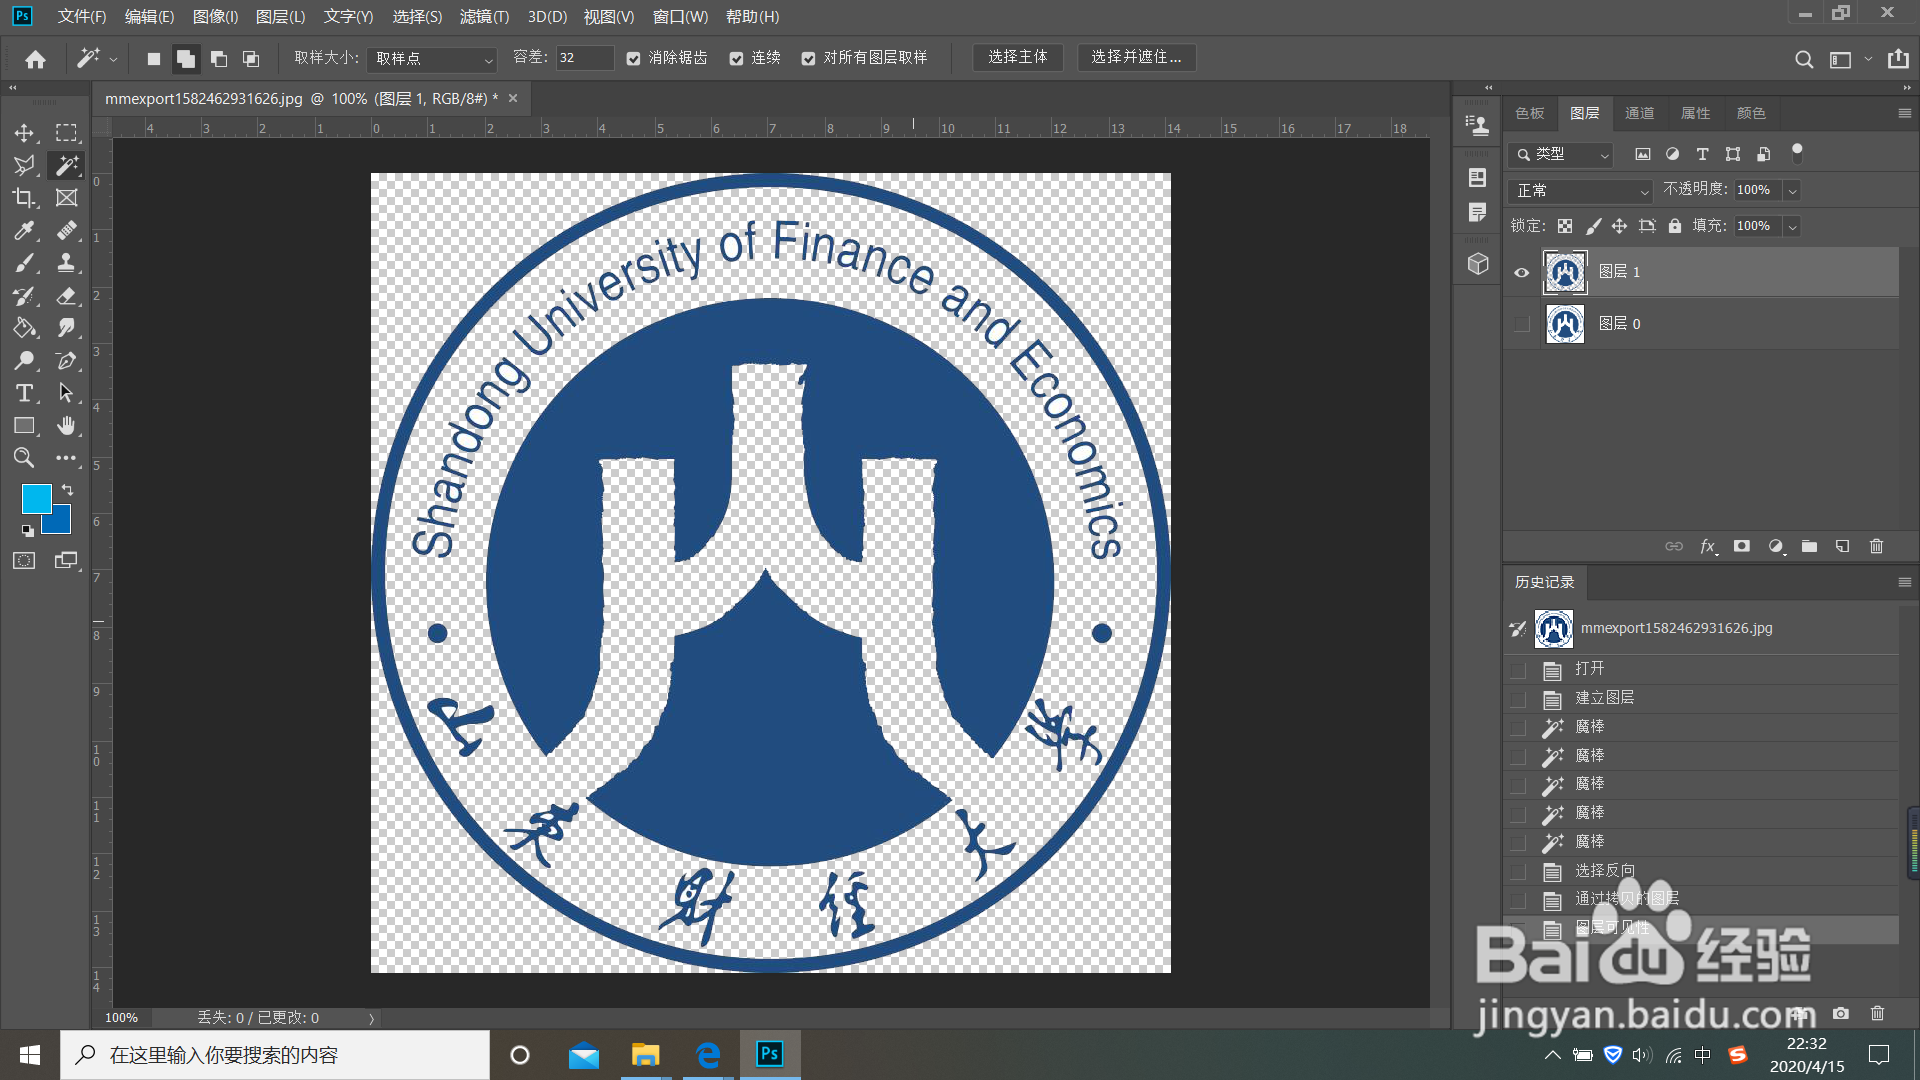This screenshot has height=1080, width=1920.
Task: Toggle Quick Mask mode
Action: [x=24, y=561]
